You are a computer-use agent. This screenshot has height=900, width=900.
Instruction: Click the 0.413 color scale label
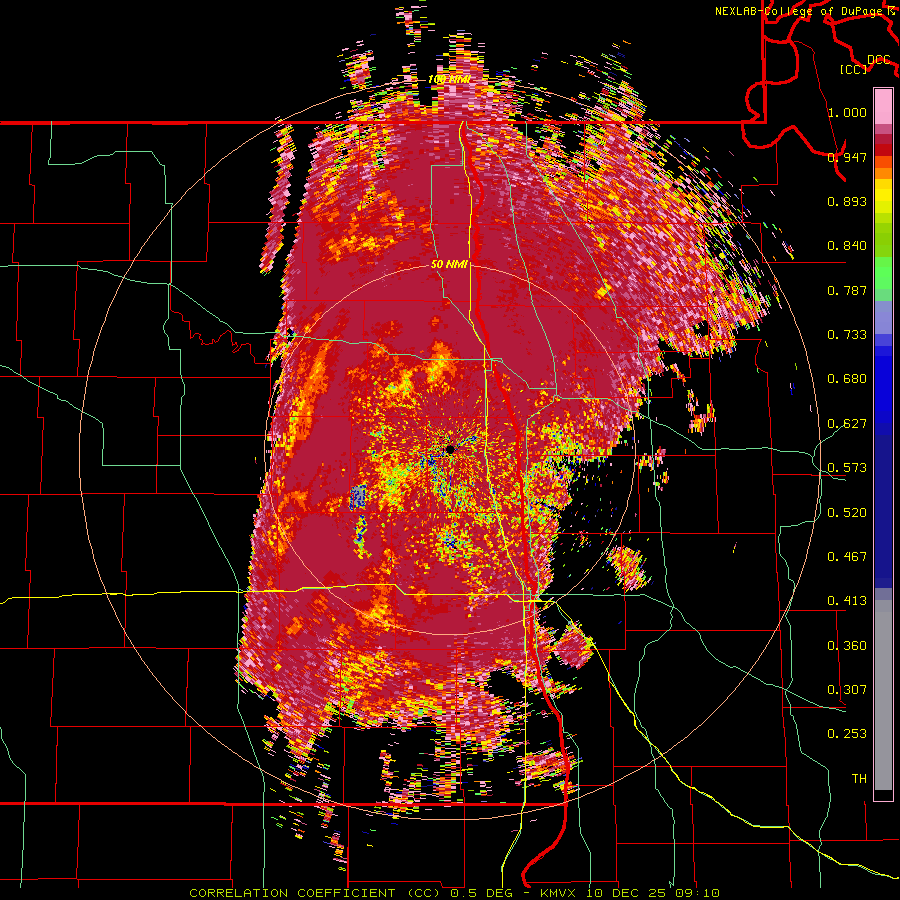tap(847, 601)
